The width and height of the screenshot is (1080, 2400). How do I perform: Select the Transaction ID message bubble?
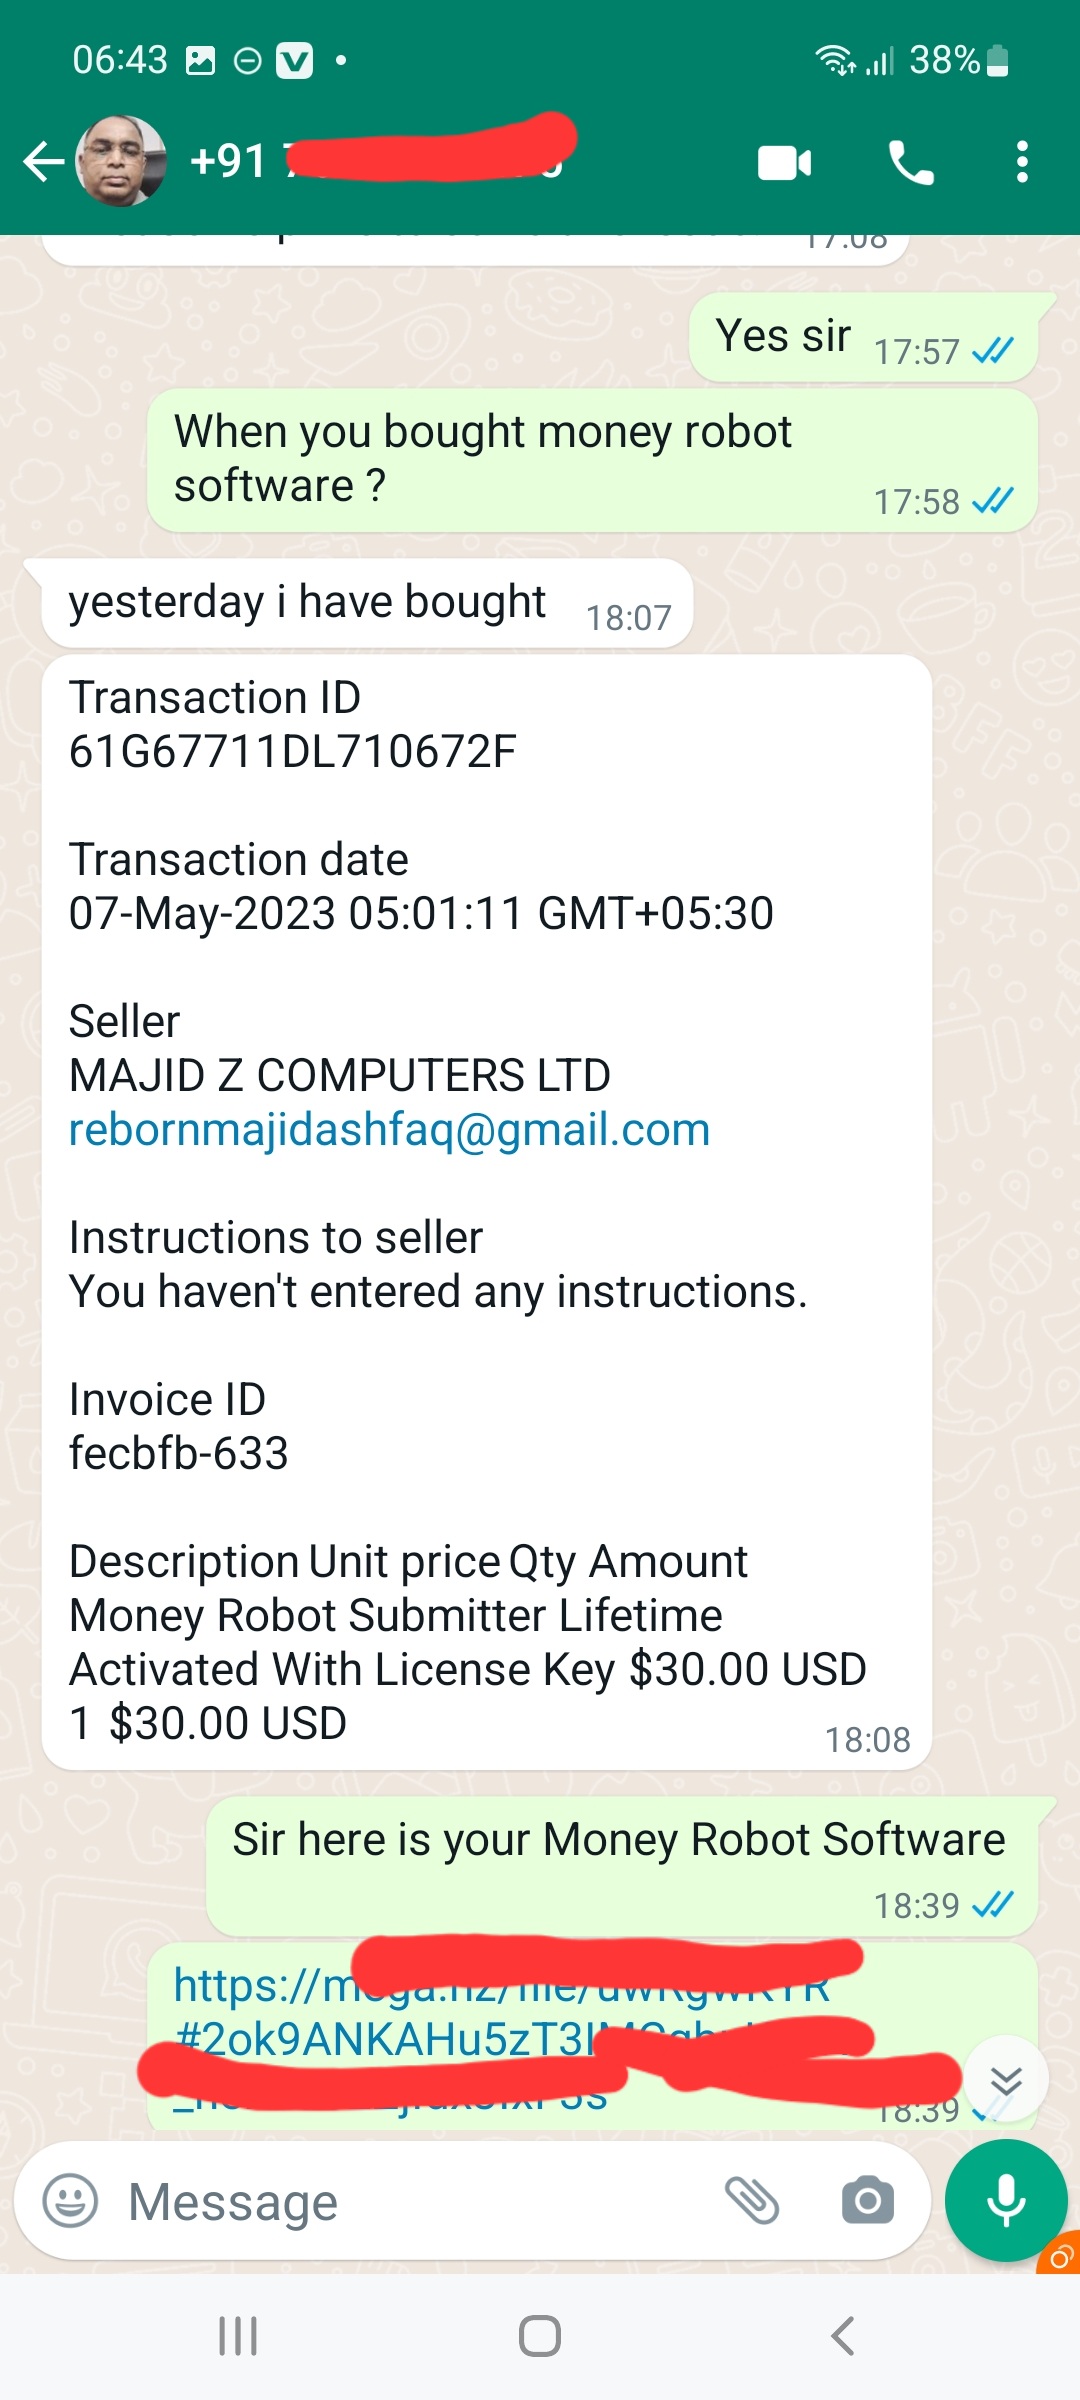point(486,1210)
